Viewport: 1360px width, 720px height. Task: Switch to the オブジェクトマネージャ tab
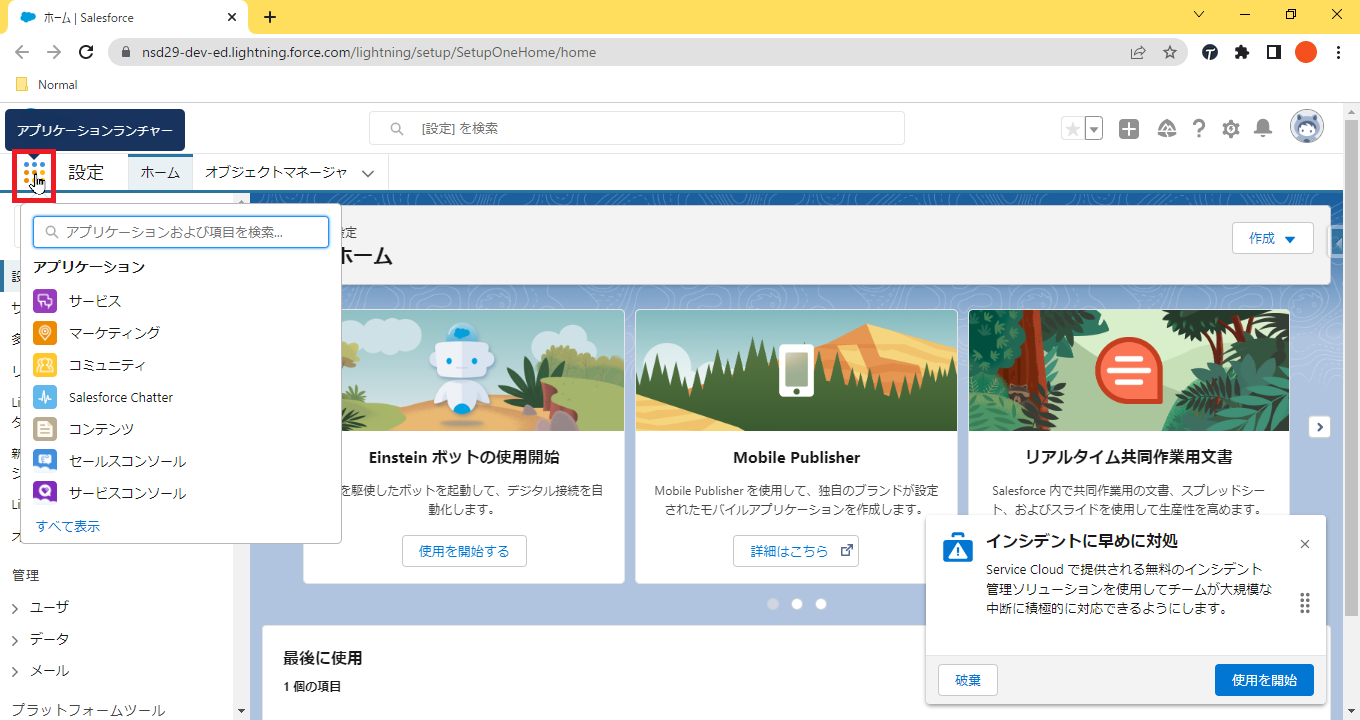[276, 172]
